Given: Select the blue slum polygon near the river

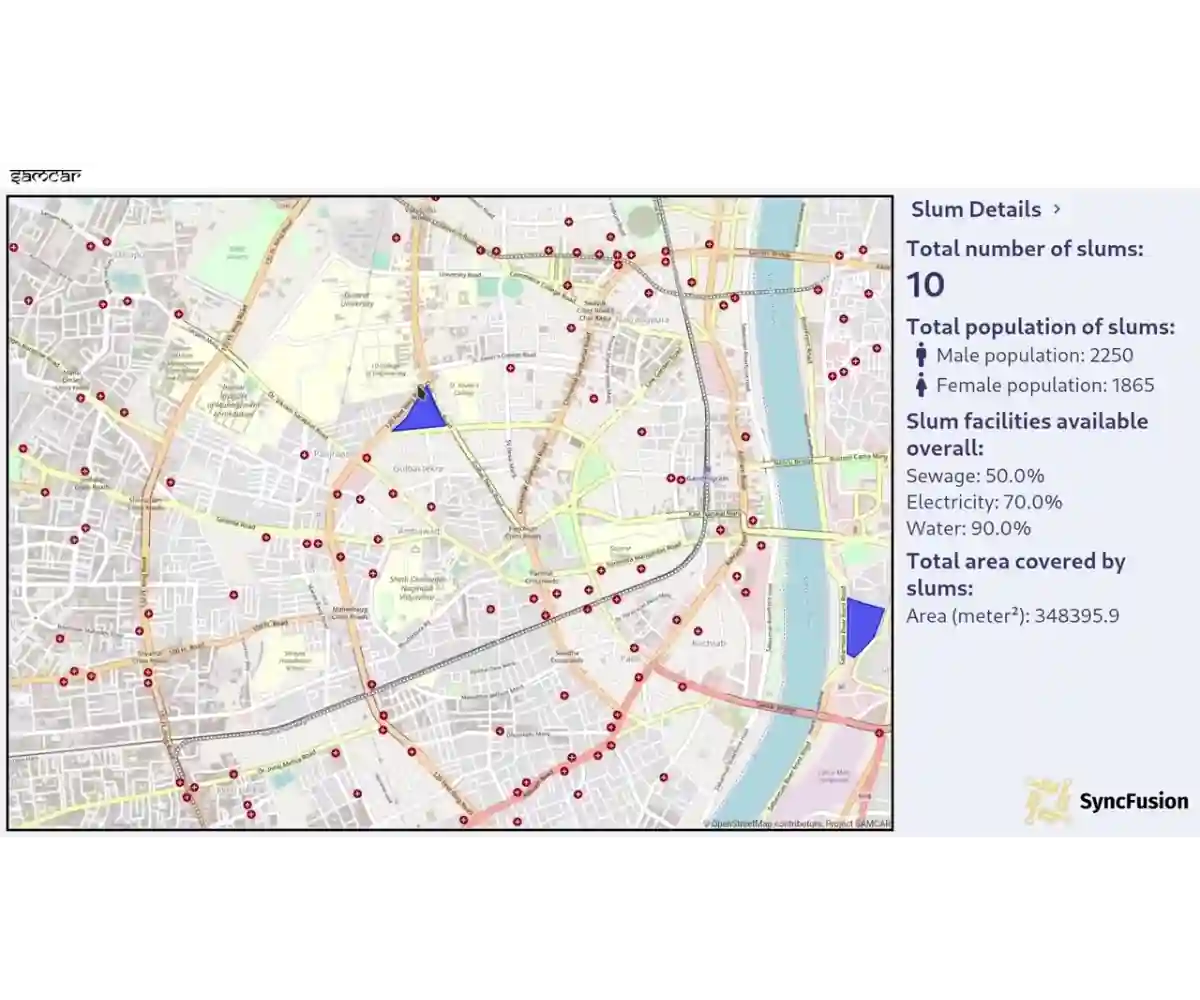Looking at the screenshot, I should pyautogui.click(x=862, y=623).
